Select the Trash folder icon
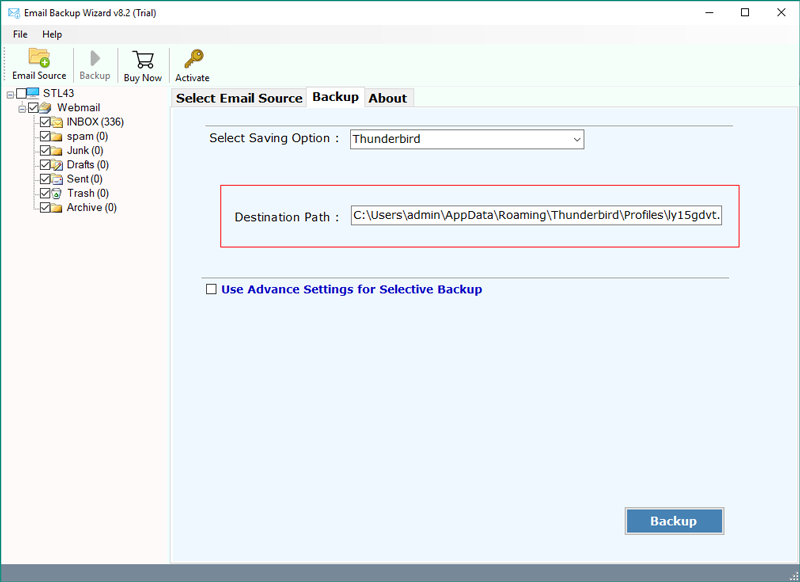This screenshot has height=582, width=800. coord(58,193)
